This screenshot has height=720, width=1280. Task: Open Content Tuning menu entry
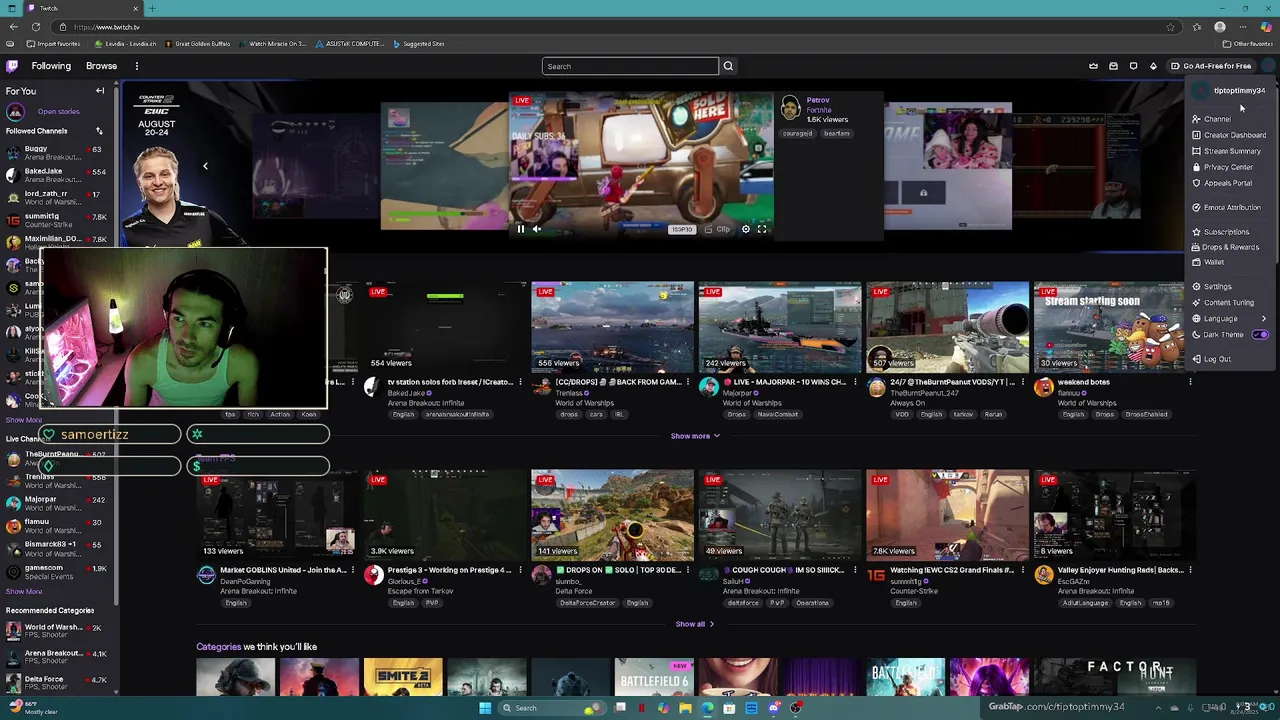(1232, 303)
